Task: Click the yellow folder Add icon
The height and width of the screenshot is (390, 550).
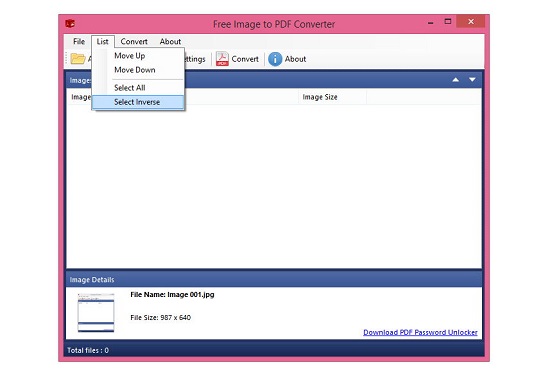Action: click(78, 59)
